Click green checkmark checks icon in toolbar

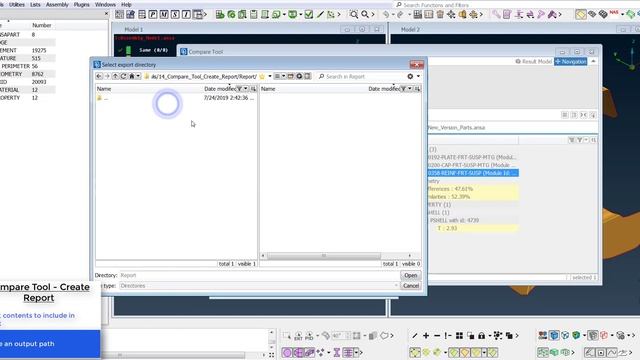(x=309, y=15)
